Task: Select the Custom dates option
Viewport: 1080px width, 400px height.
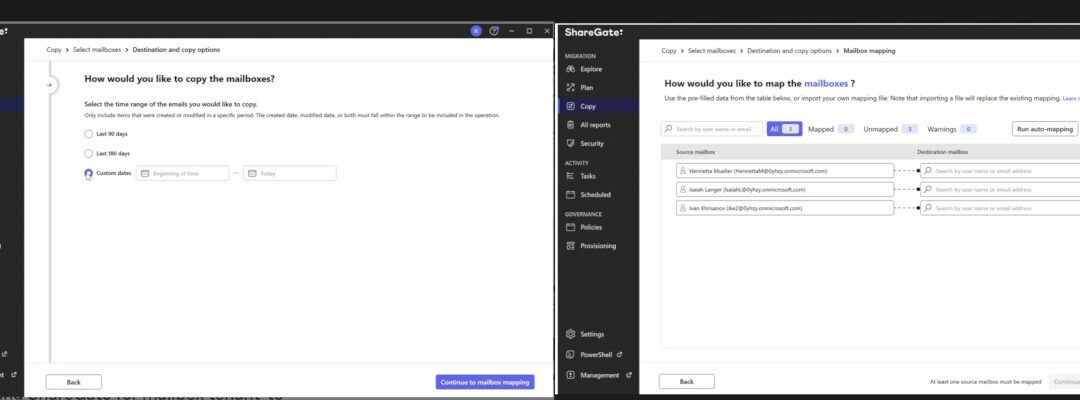Action: 88,173
